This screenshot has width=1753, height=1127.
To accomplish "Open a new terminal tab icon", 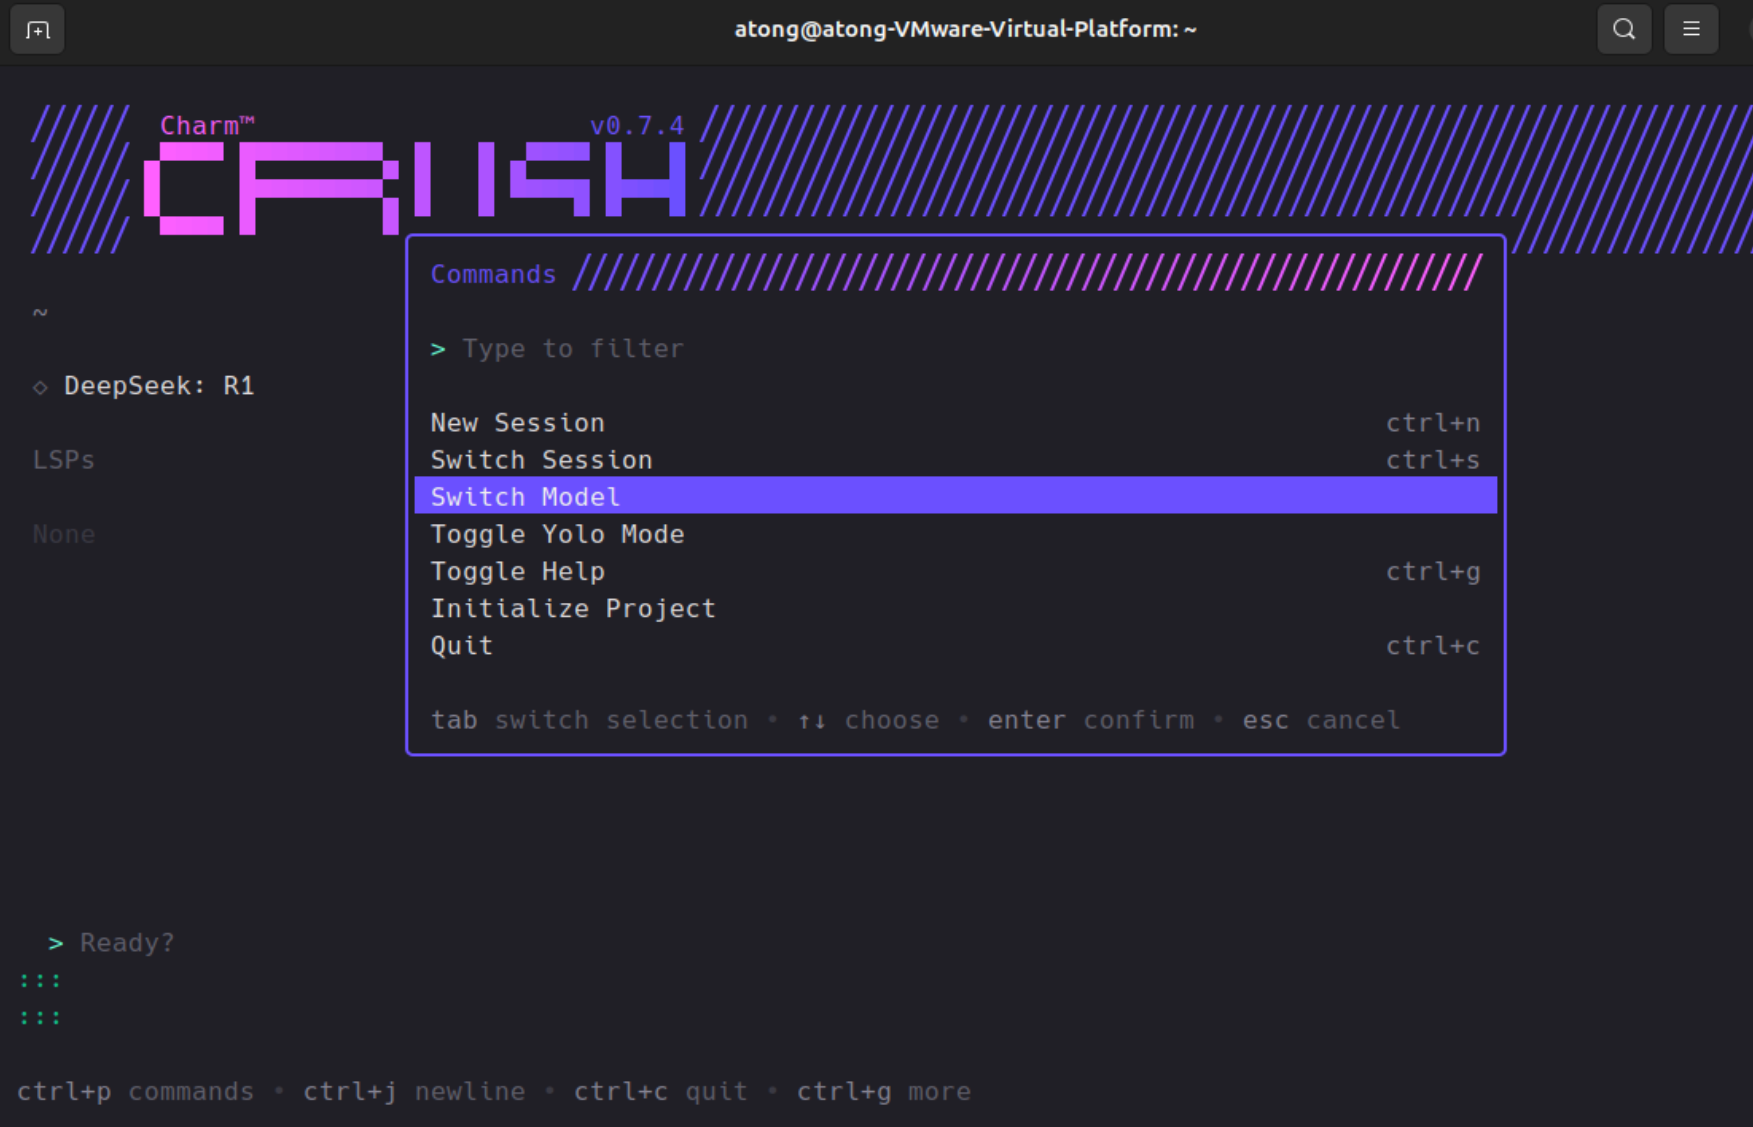I will coord(37,30).
